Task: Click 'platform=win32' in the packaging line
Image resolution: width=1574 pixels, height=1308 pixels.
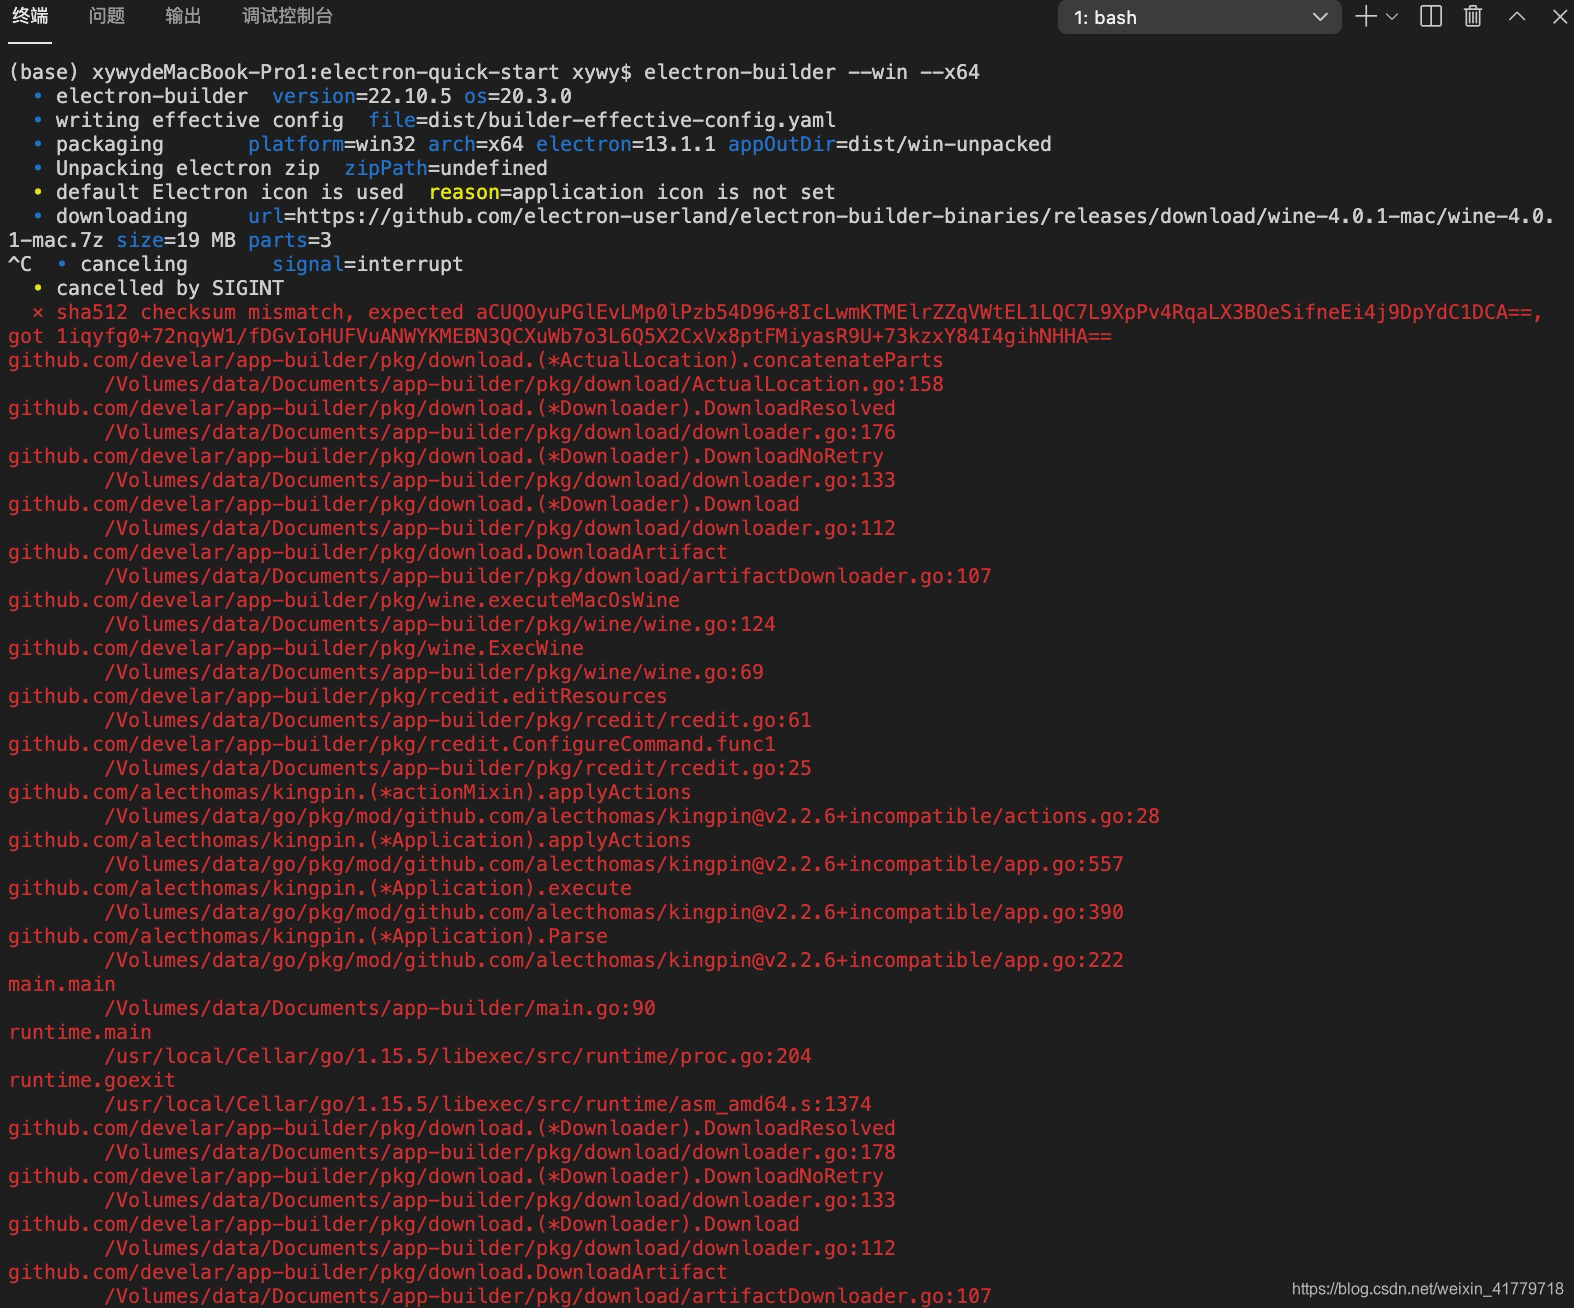Action: (x=332, y=144)
